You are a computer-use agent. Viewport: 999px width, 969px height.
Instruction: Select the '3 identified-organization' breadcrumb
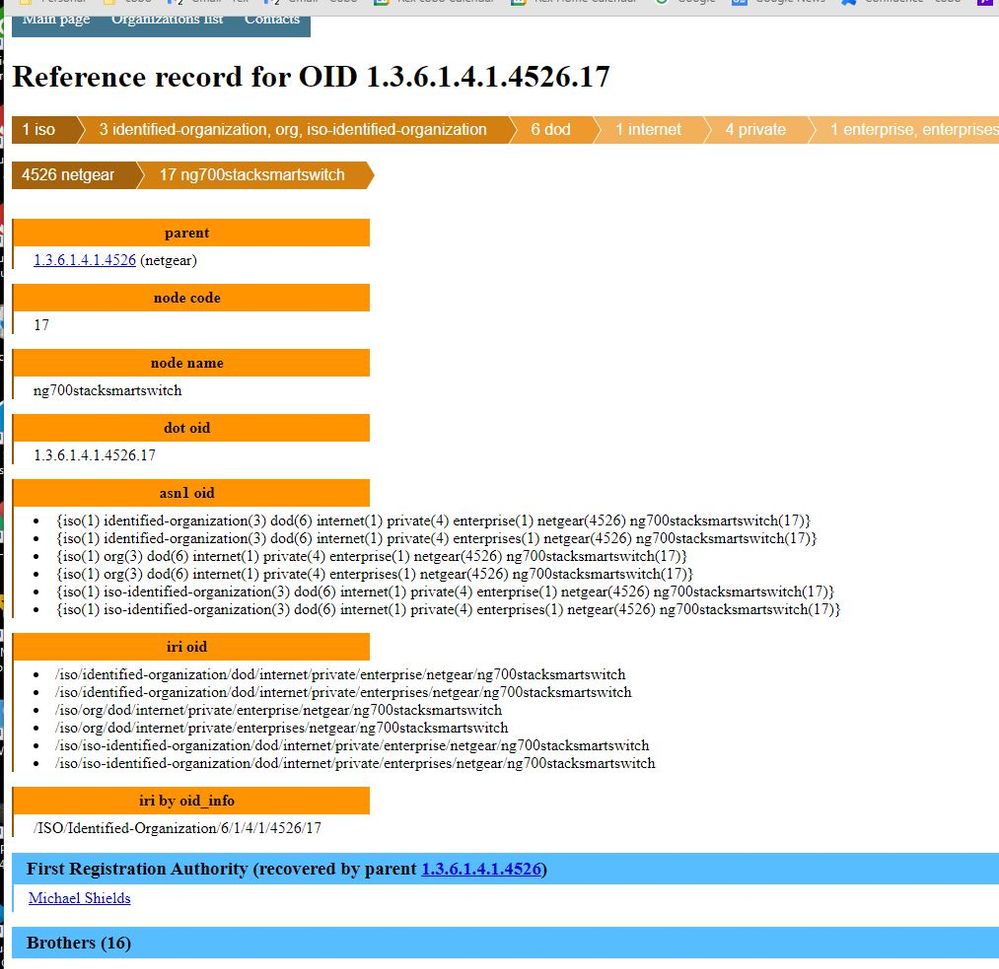[292, 130]
